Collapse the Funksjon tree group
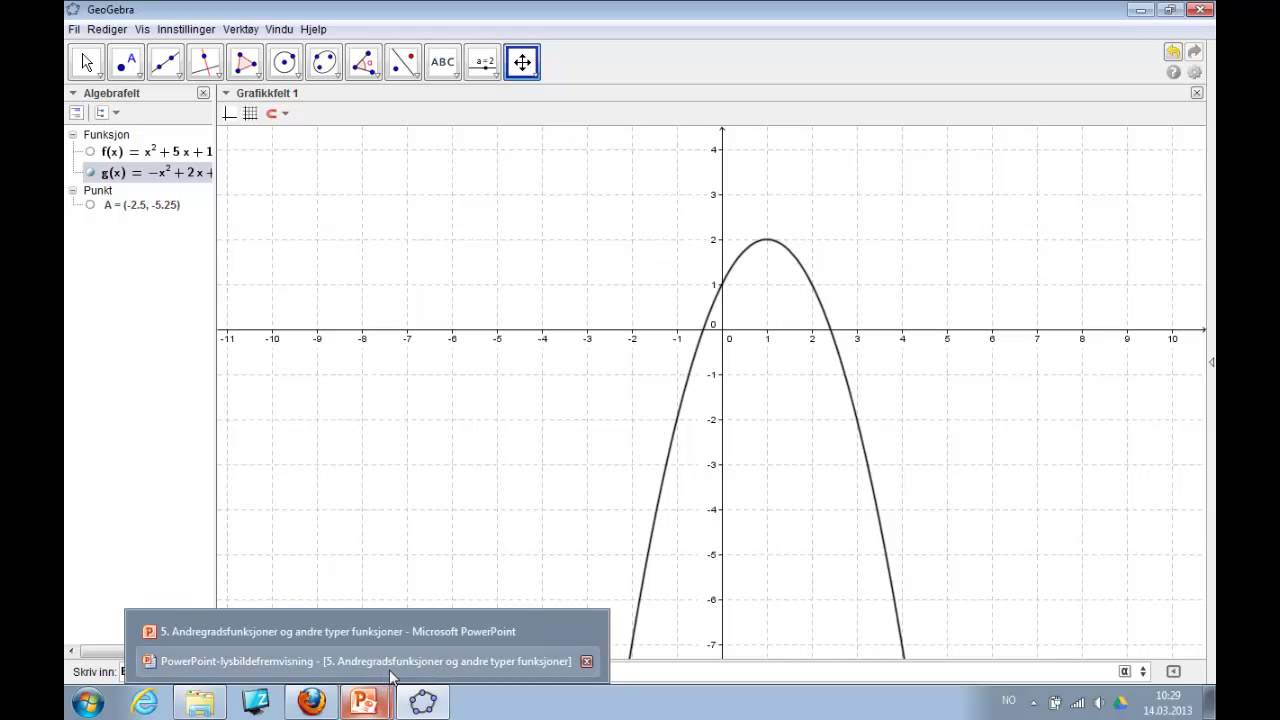 pyautogui.click(x=73, y=135)
